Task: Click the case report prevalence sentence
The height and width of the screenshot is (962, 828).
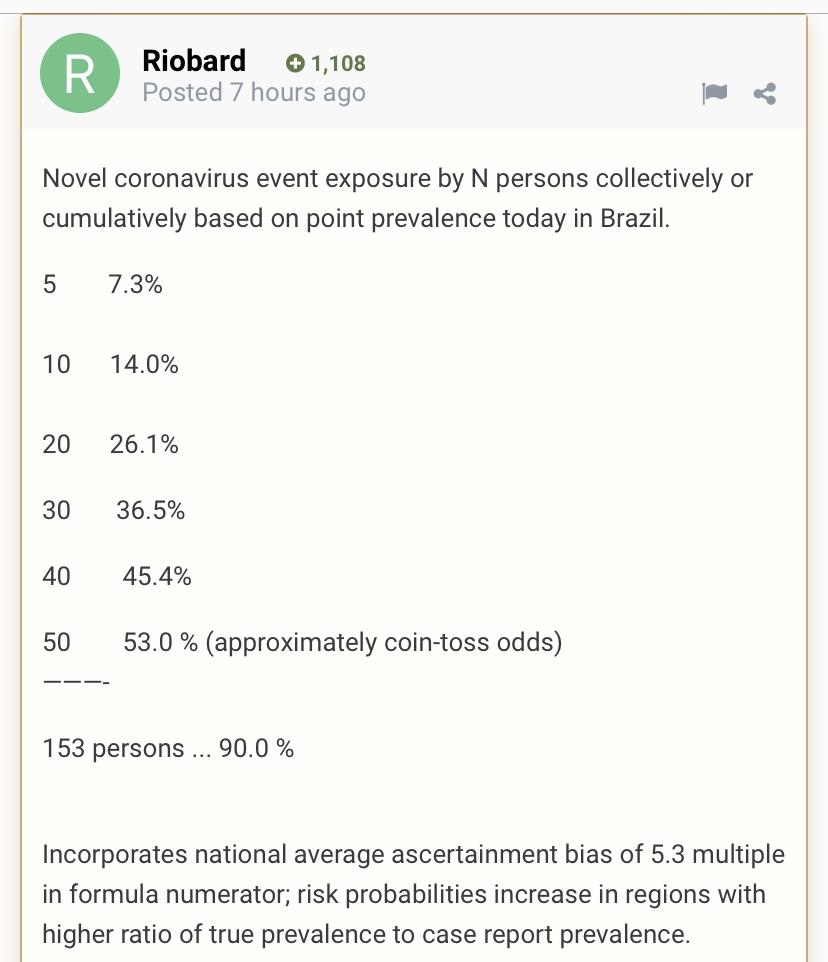Action: (366, 934)
